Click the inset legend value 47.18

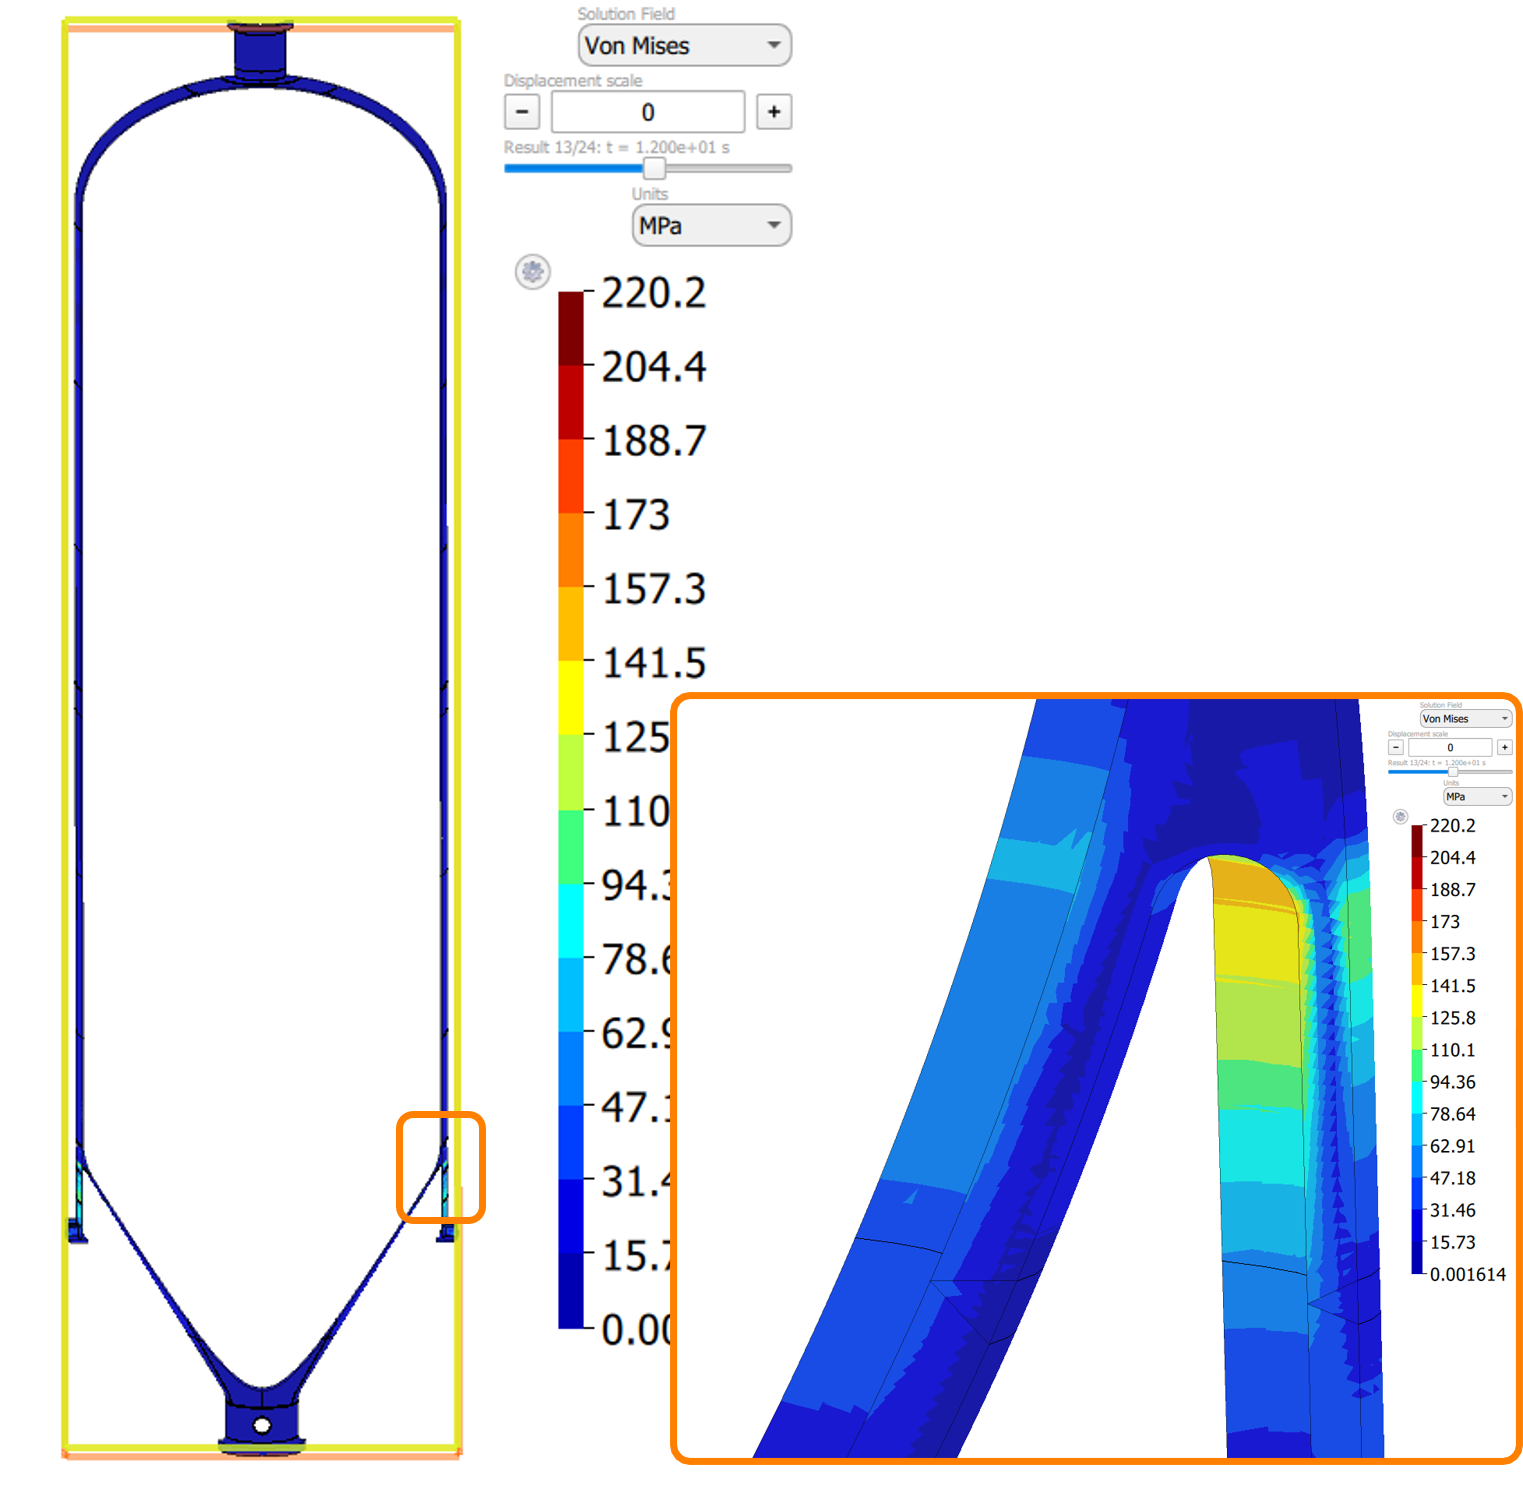click(x=1453, y=1178)
